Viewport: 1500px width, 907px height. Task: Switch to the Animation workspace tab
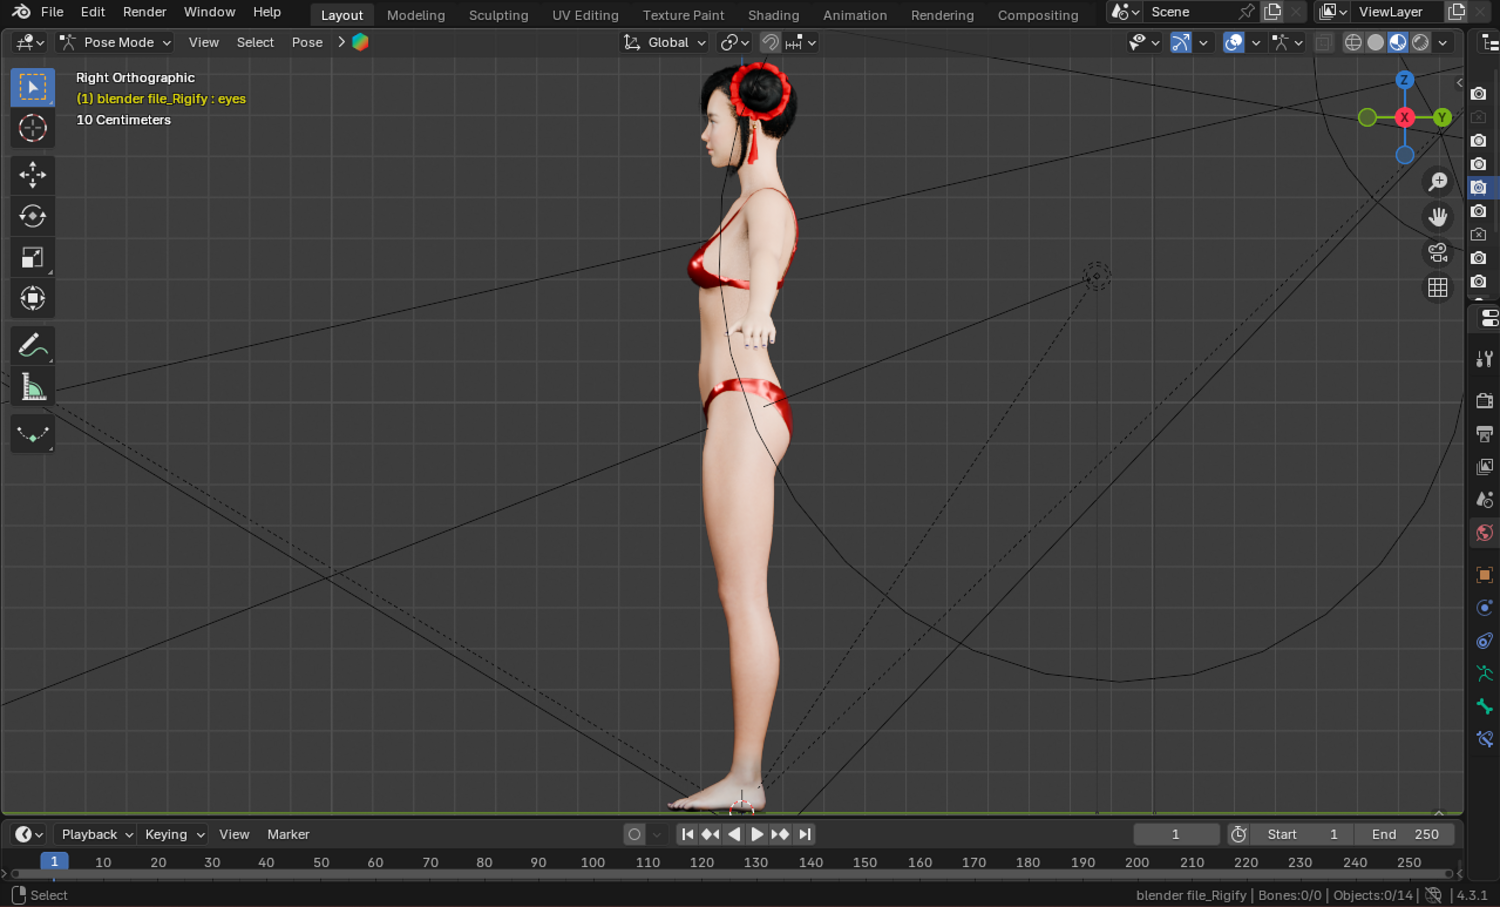(854, 15)
